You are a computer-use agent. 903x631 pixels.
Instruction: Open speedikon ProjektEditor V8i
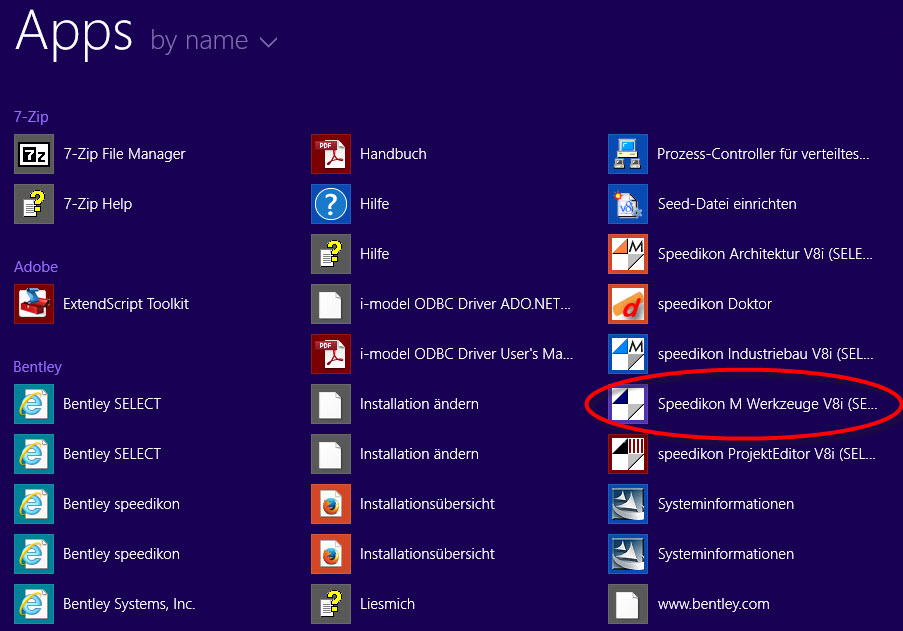tap(742, 454)
